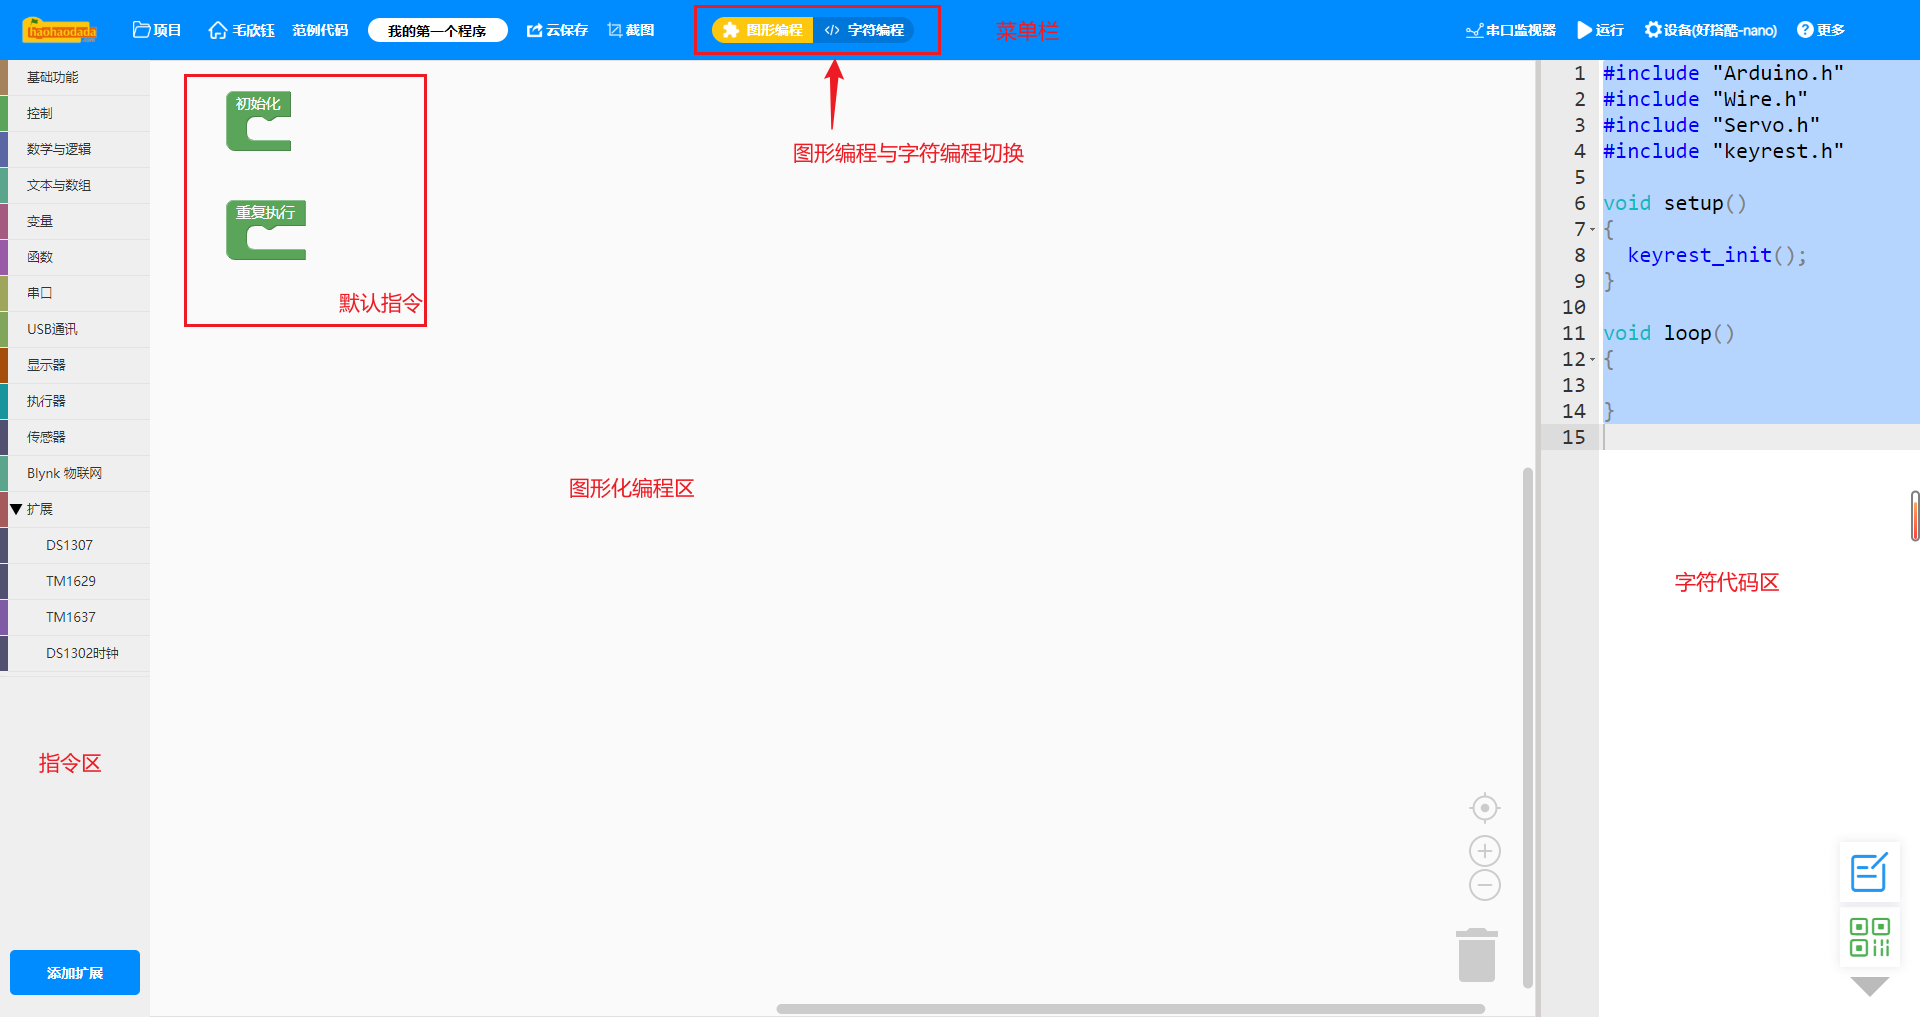Click the code panel scrollbar handle
This screenshot has width=1920, height=1017.
1915,516
